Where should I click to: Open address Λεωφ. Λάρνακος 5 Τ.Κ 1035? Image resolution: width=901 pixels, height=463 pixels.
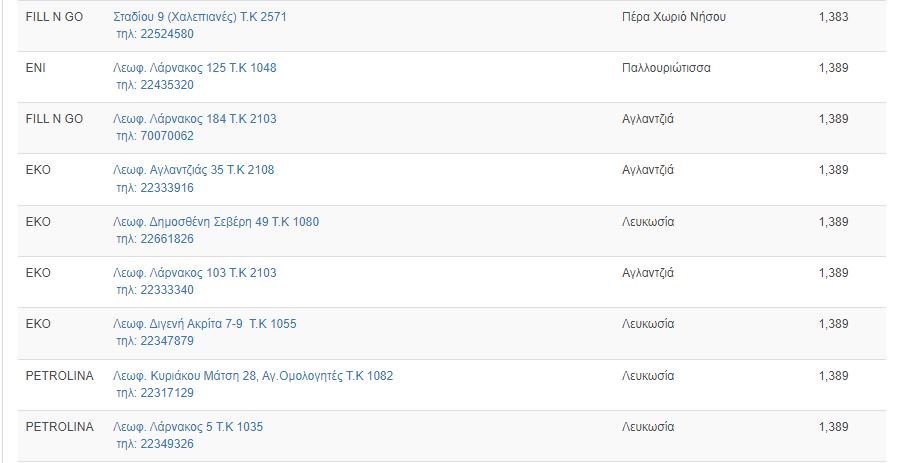(188, 427)
